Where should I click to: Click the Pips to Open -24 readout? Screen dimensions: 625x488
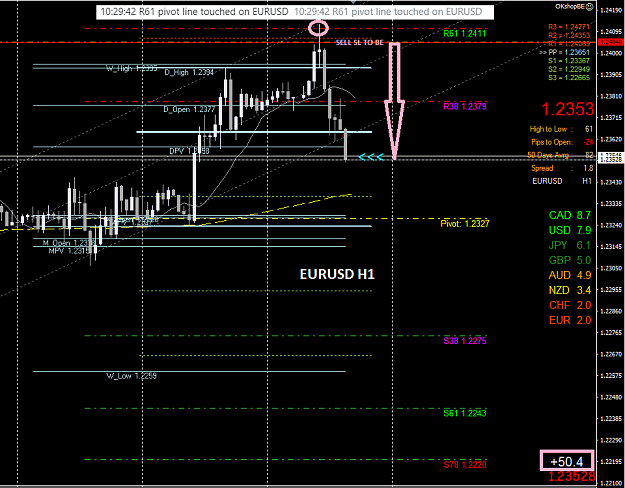pos(562,142)
